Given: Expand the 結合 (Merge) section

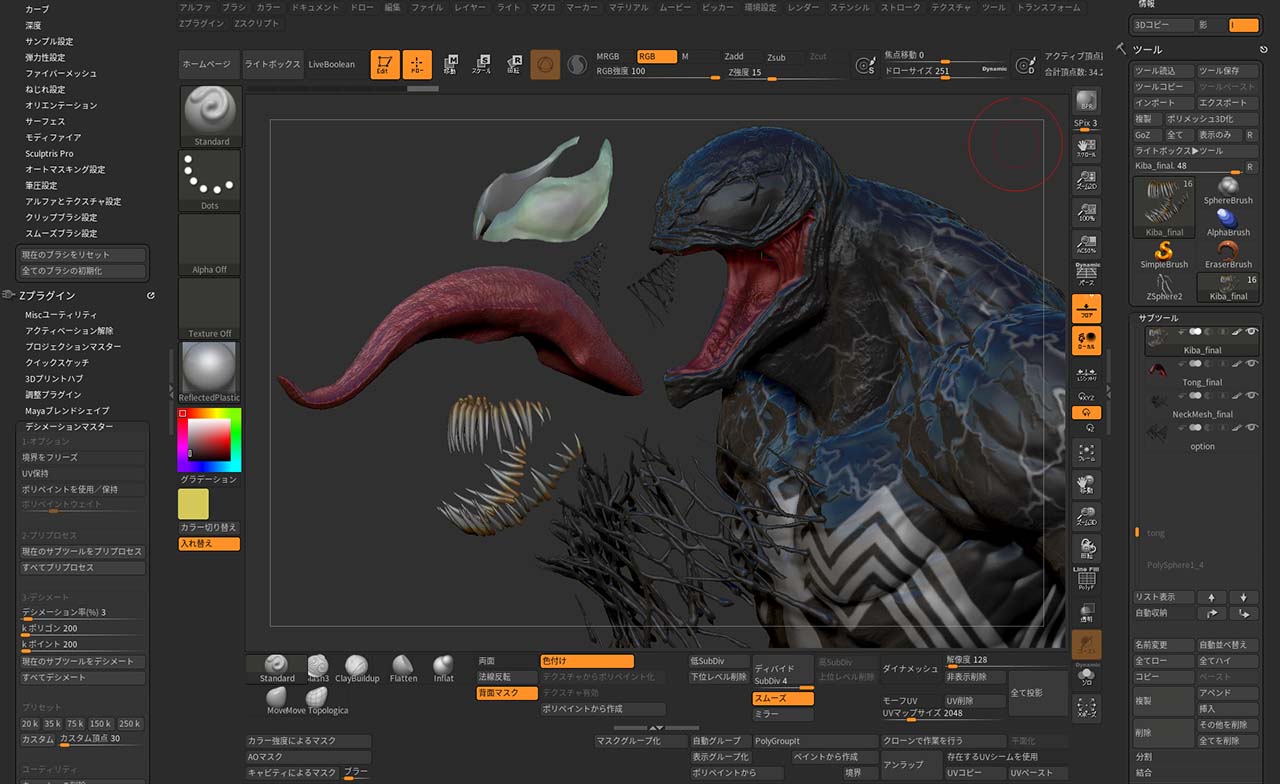Looking at the screenshot, I should coord(1143,773).
